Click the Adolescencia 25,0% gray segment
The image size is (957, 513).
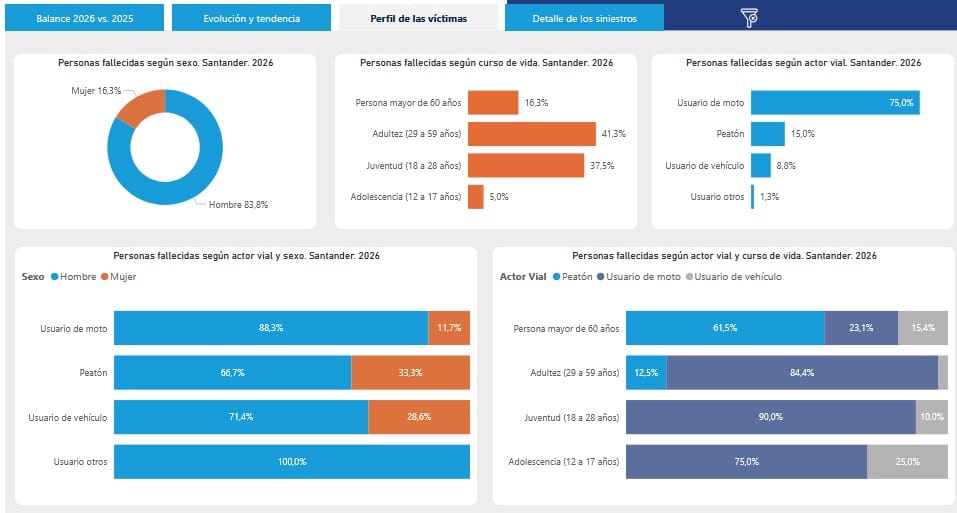907,462
